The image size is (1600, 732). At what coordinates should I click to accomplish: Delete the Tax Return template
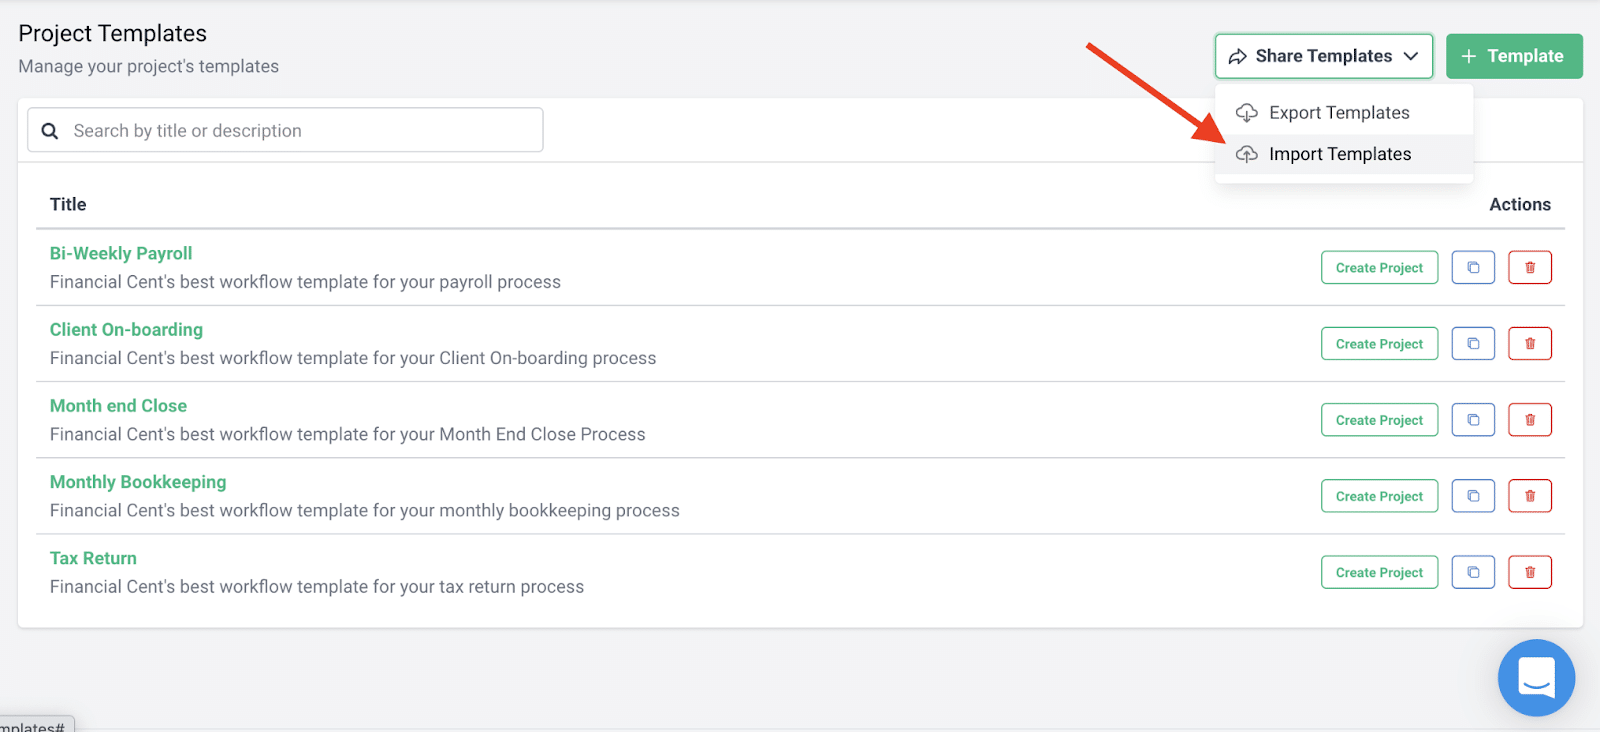coord(1530,572)
